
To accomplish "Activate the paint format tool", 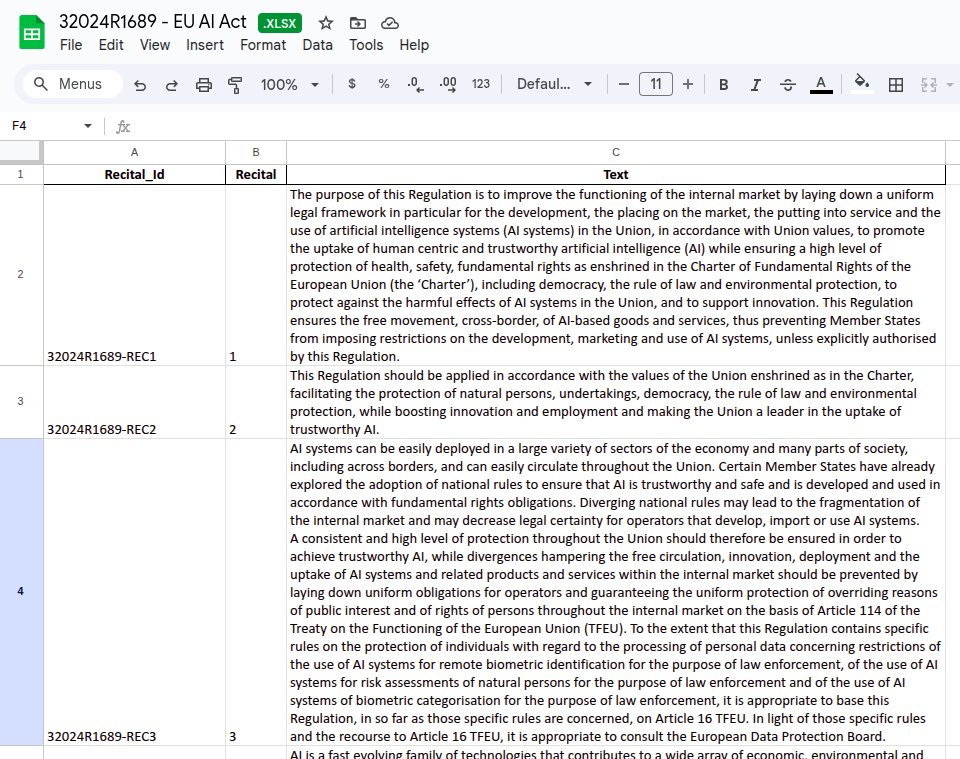I will (x=235, y=84).
